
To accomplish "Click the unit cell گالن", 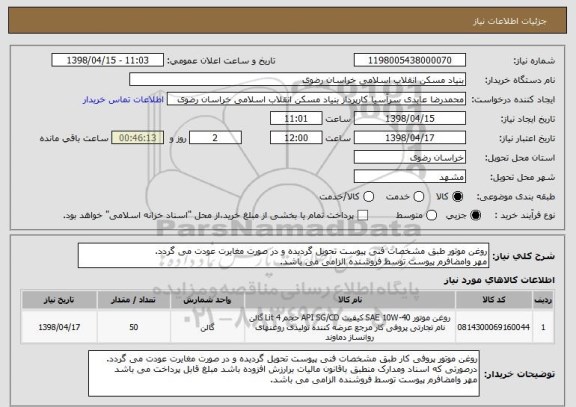I will (207, 327).
